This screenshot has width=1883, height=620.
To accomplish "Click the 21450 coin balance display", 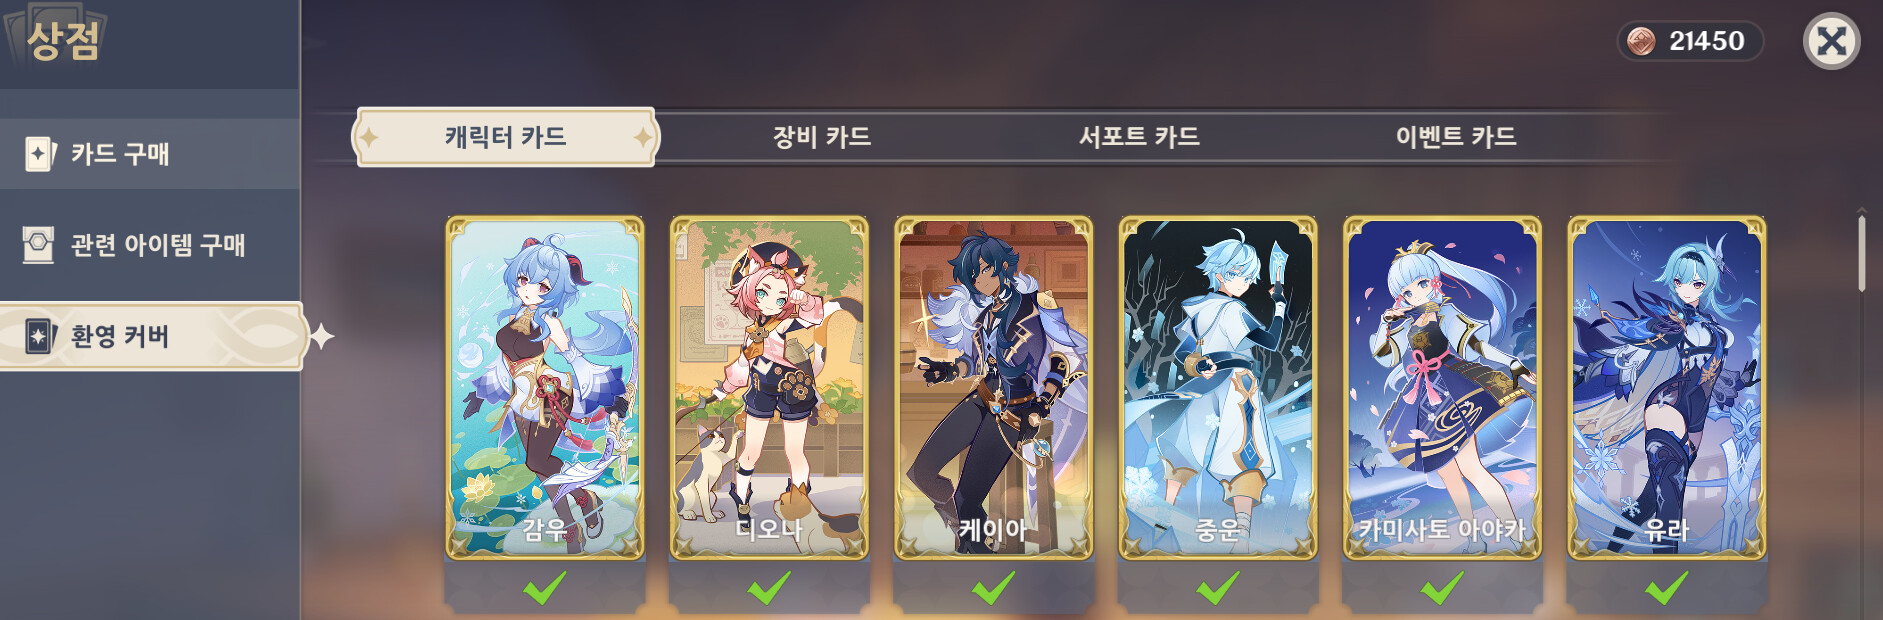I will 1690,41.
